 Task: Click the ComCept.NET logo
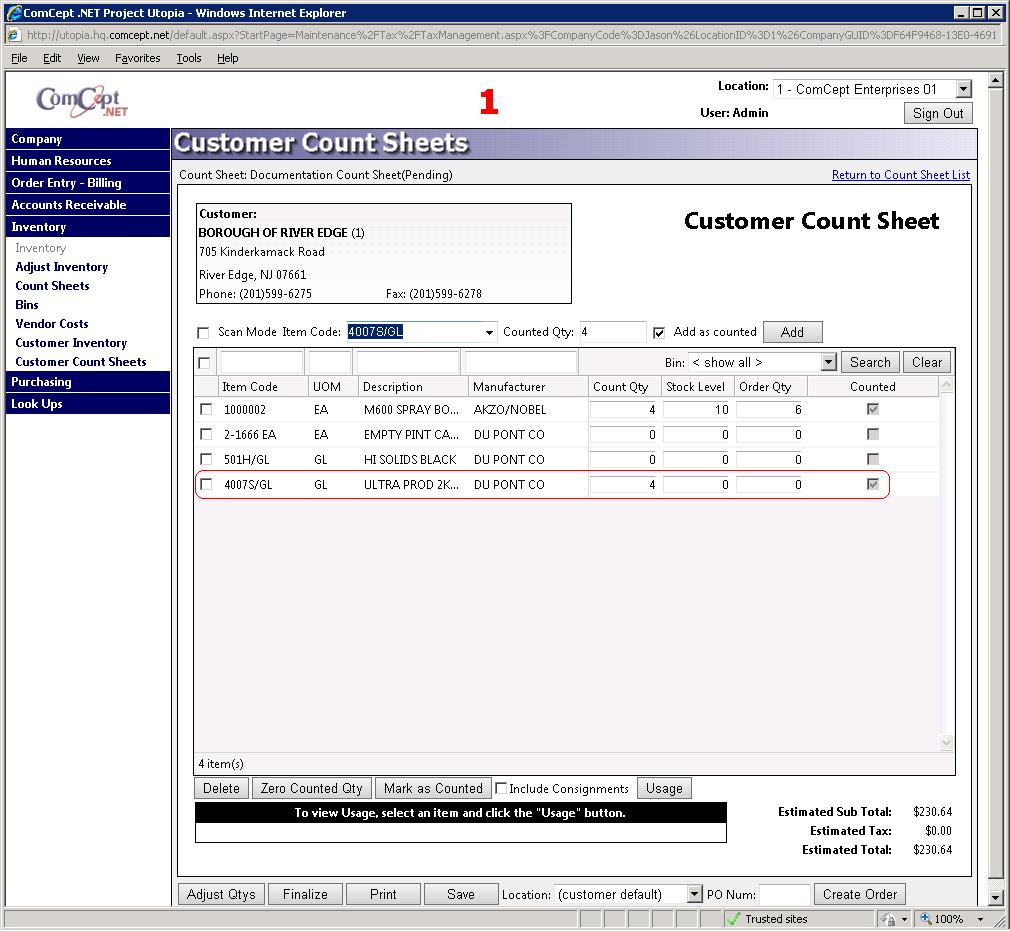pos(80,100)
